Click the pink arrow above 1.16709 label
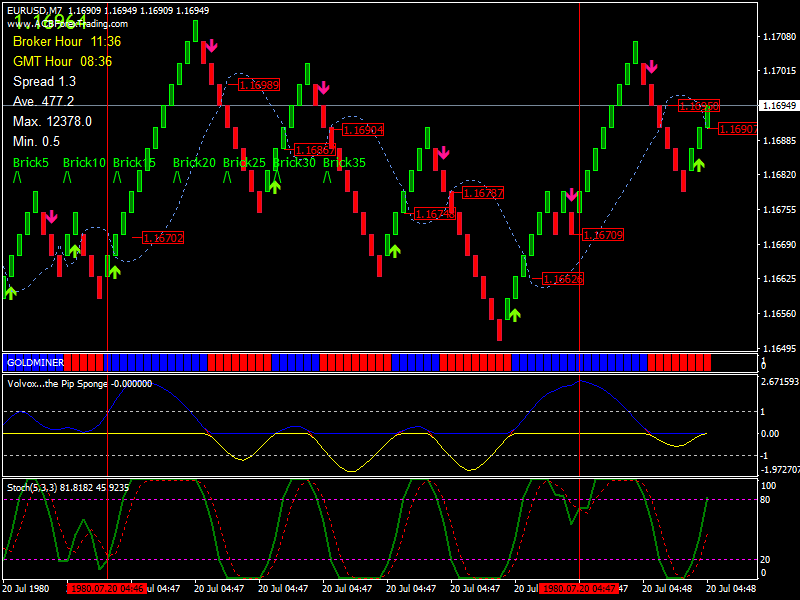Screen dimensions: 800x600 571,195
